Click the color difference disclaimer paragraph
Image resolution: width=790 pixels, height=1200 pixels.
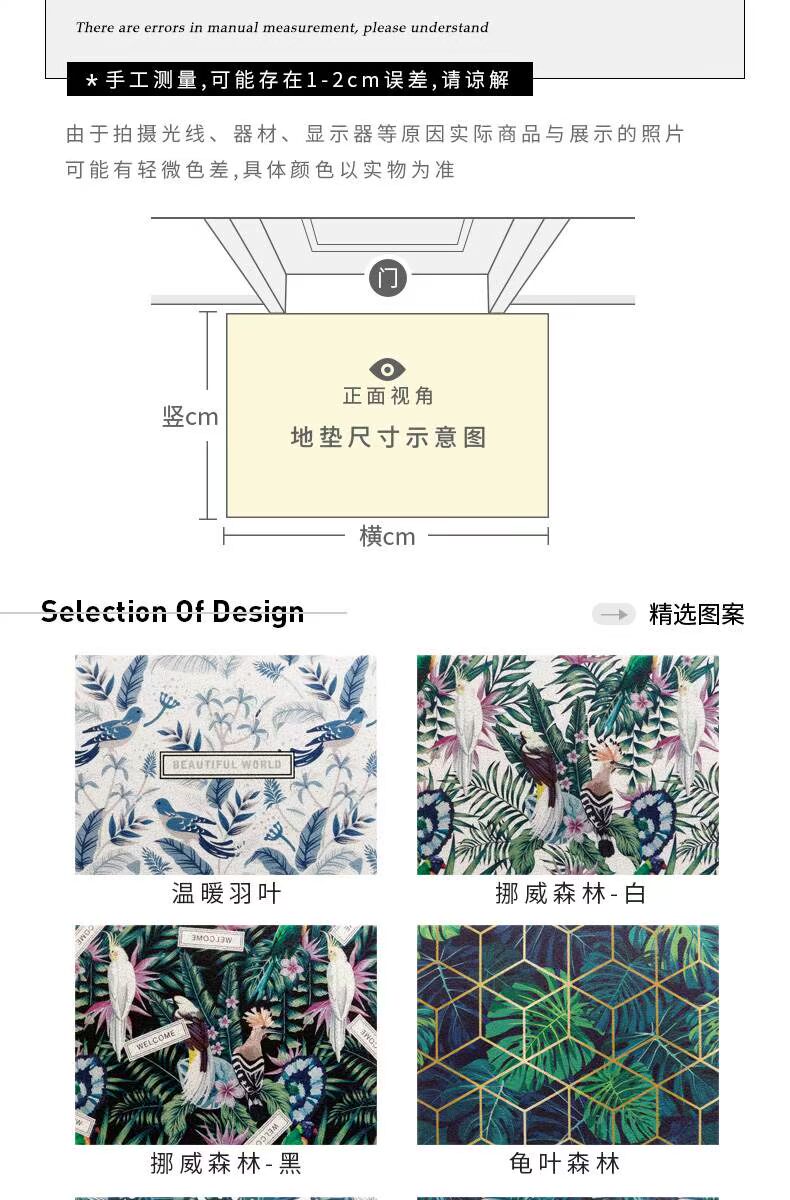coord(375,152)
